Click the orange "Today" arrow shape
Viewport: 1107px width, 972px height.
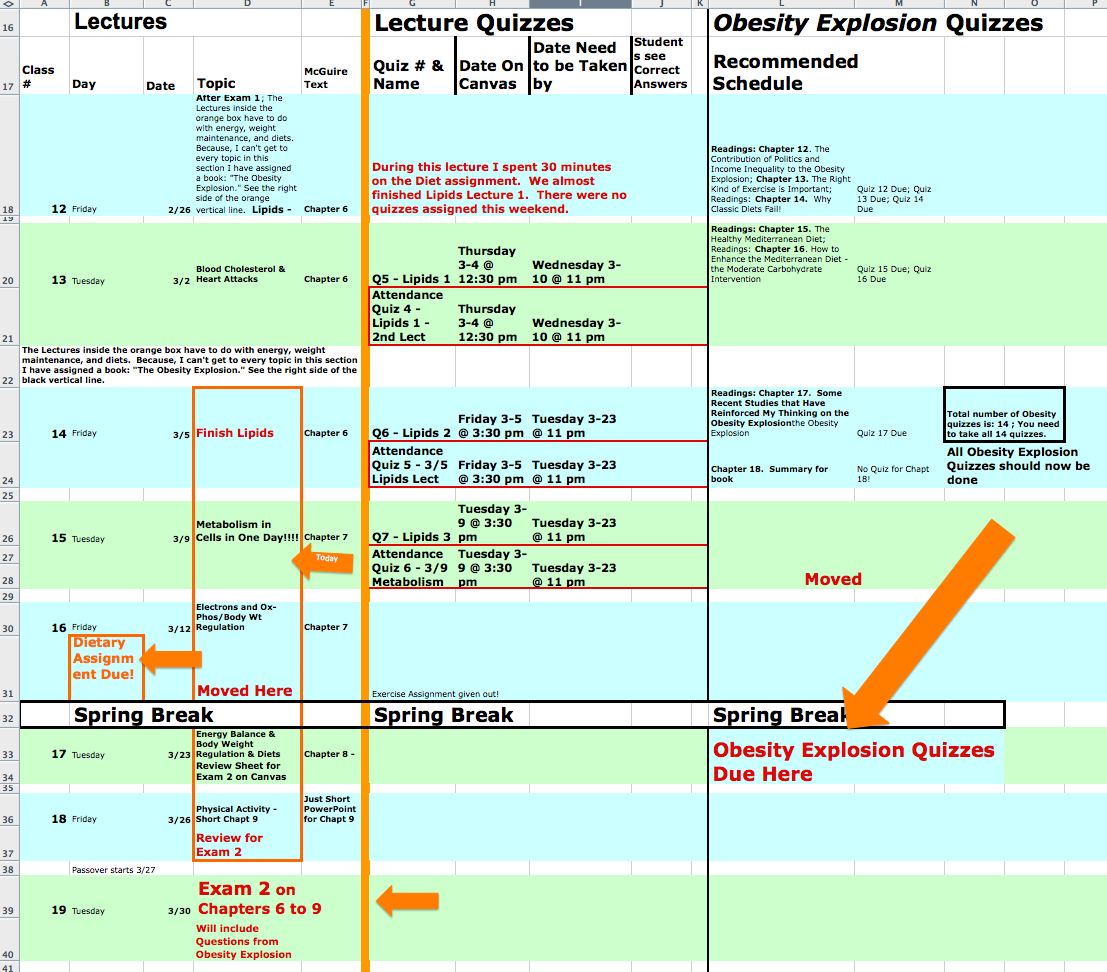pyautogui.click(x=323, y=560)
